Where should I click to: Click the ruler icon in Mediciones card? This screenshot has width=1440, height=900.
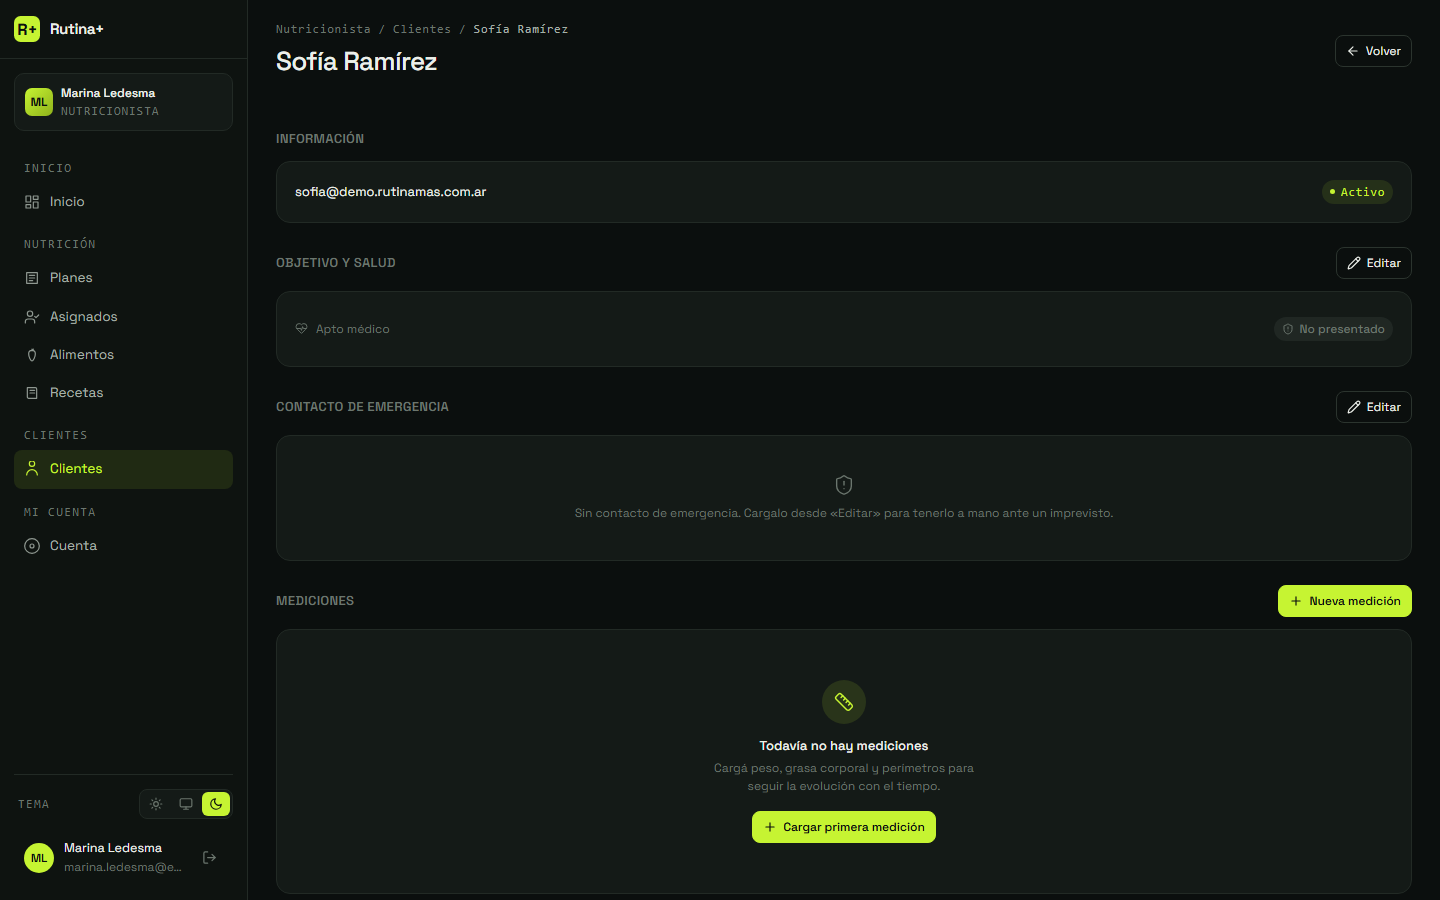844,702
